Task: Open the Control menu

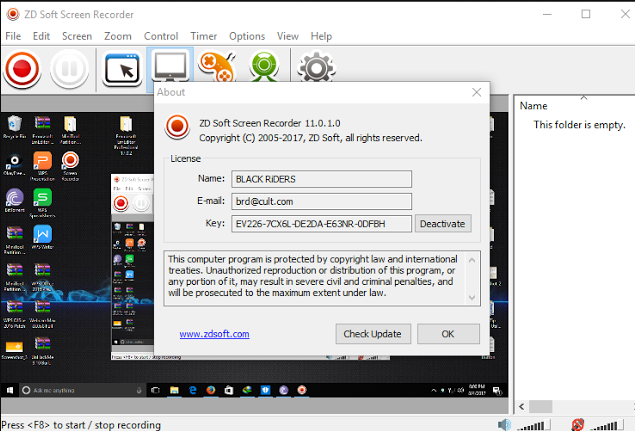Action: [161, 36]
